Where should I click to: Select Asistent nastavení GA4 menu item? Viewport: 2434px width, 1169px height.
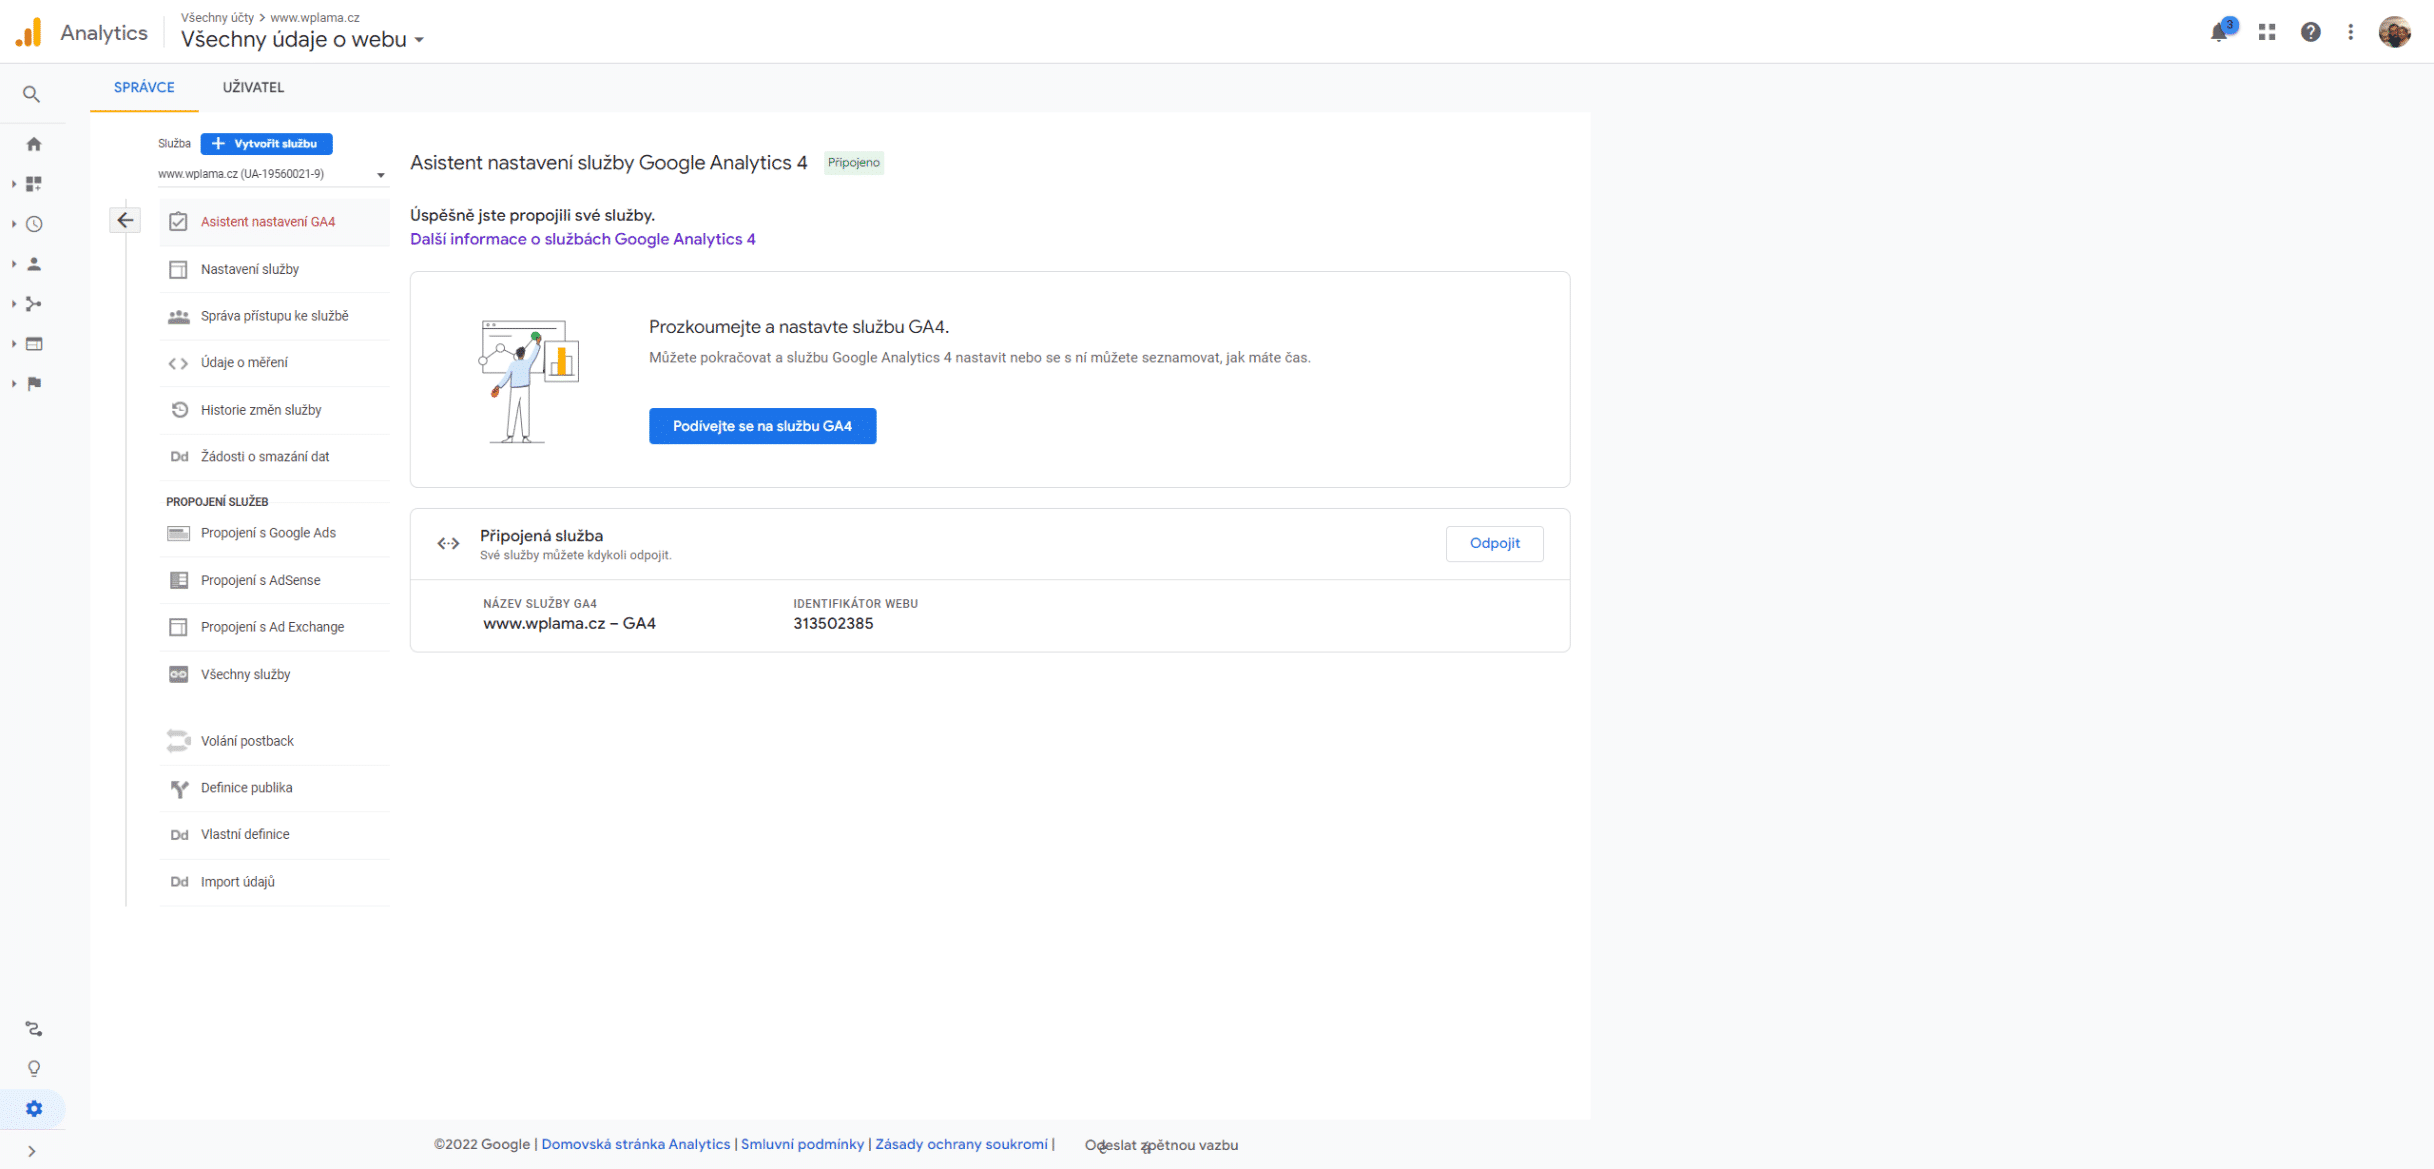coord(275,222)
